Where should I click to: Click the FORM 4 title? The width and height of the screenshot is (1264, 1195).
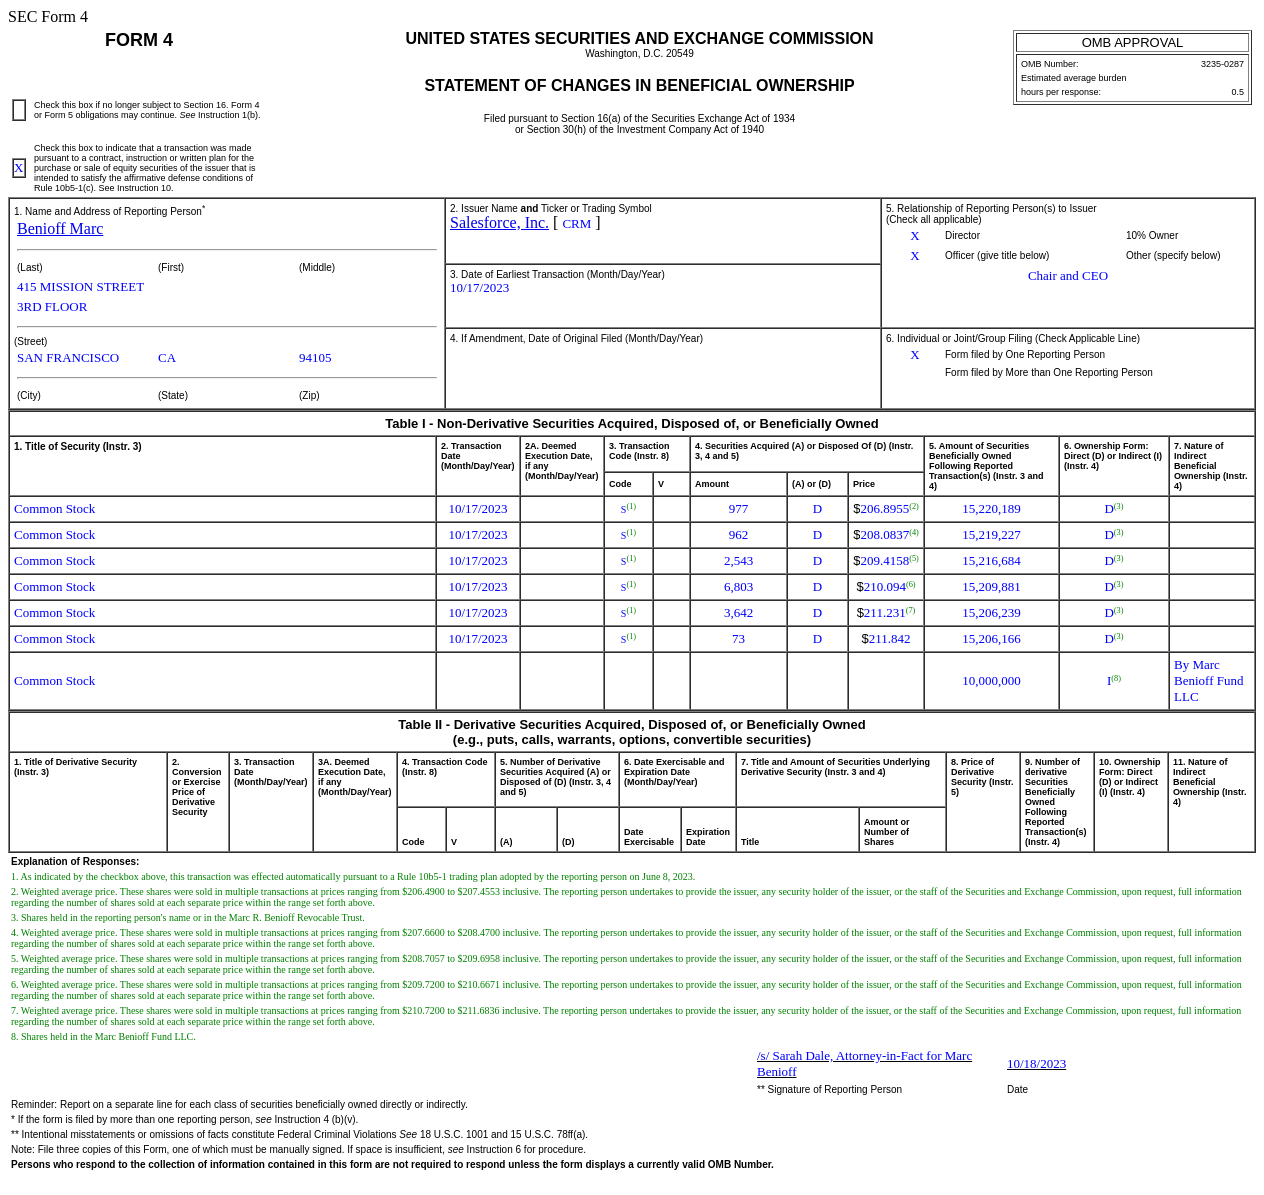[139, 40]
